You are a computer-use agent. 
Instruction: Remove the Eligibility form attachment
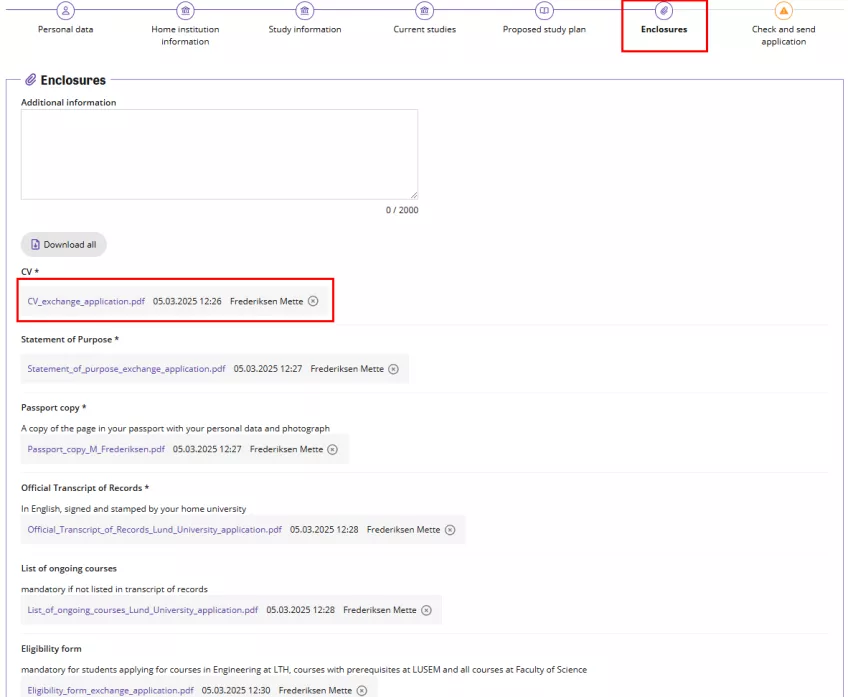pyautogui.click(x=362, y=690)
